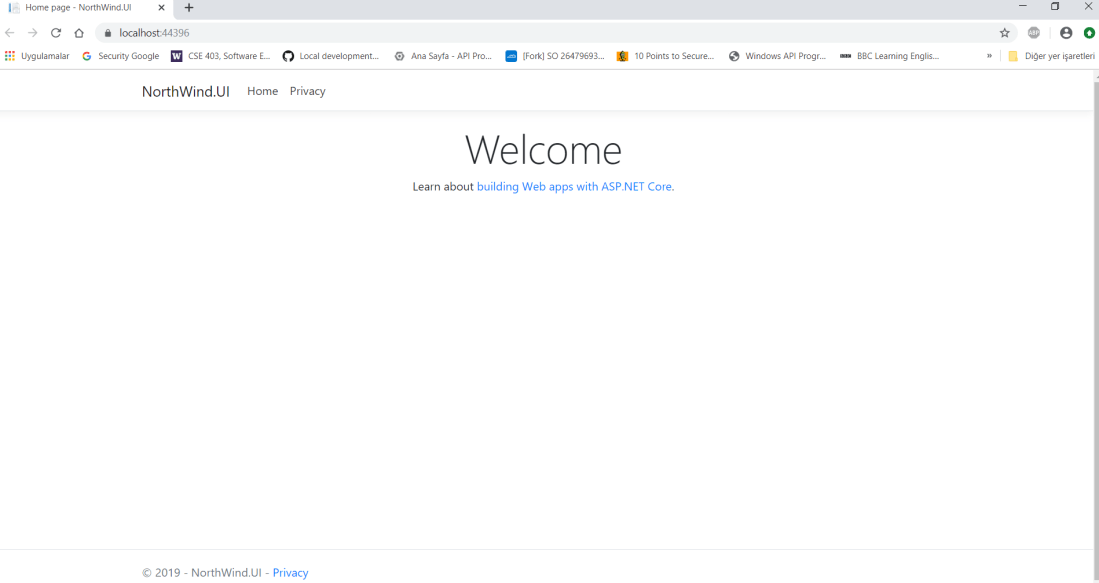Viewport: 1099px width, 583px height.
Task: Open Local development GitHub bookmark
Action: (331, 56)
